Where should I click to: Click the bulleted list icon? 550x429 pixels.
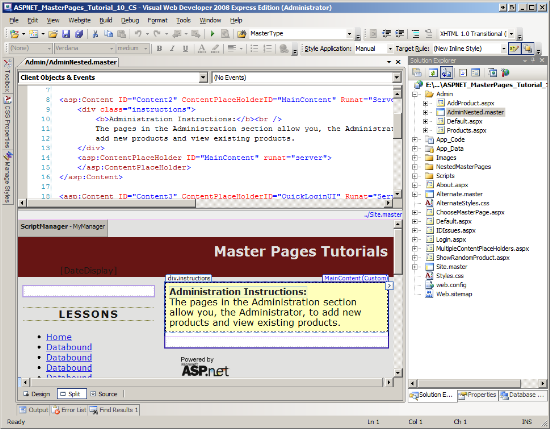pos(254,48)
